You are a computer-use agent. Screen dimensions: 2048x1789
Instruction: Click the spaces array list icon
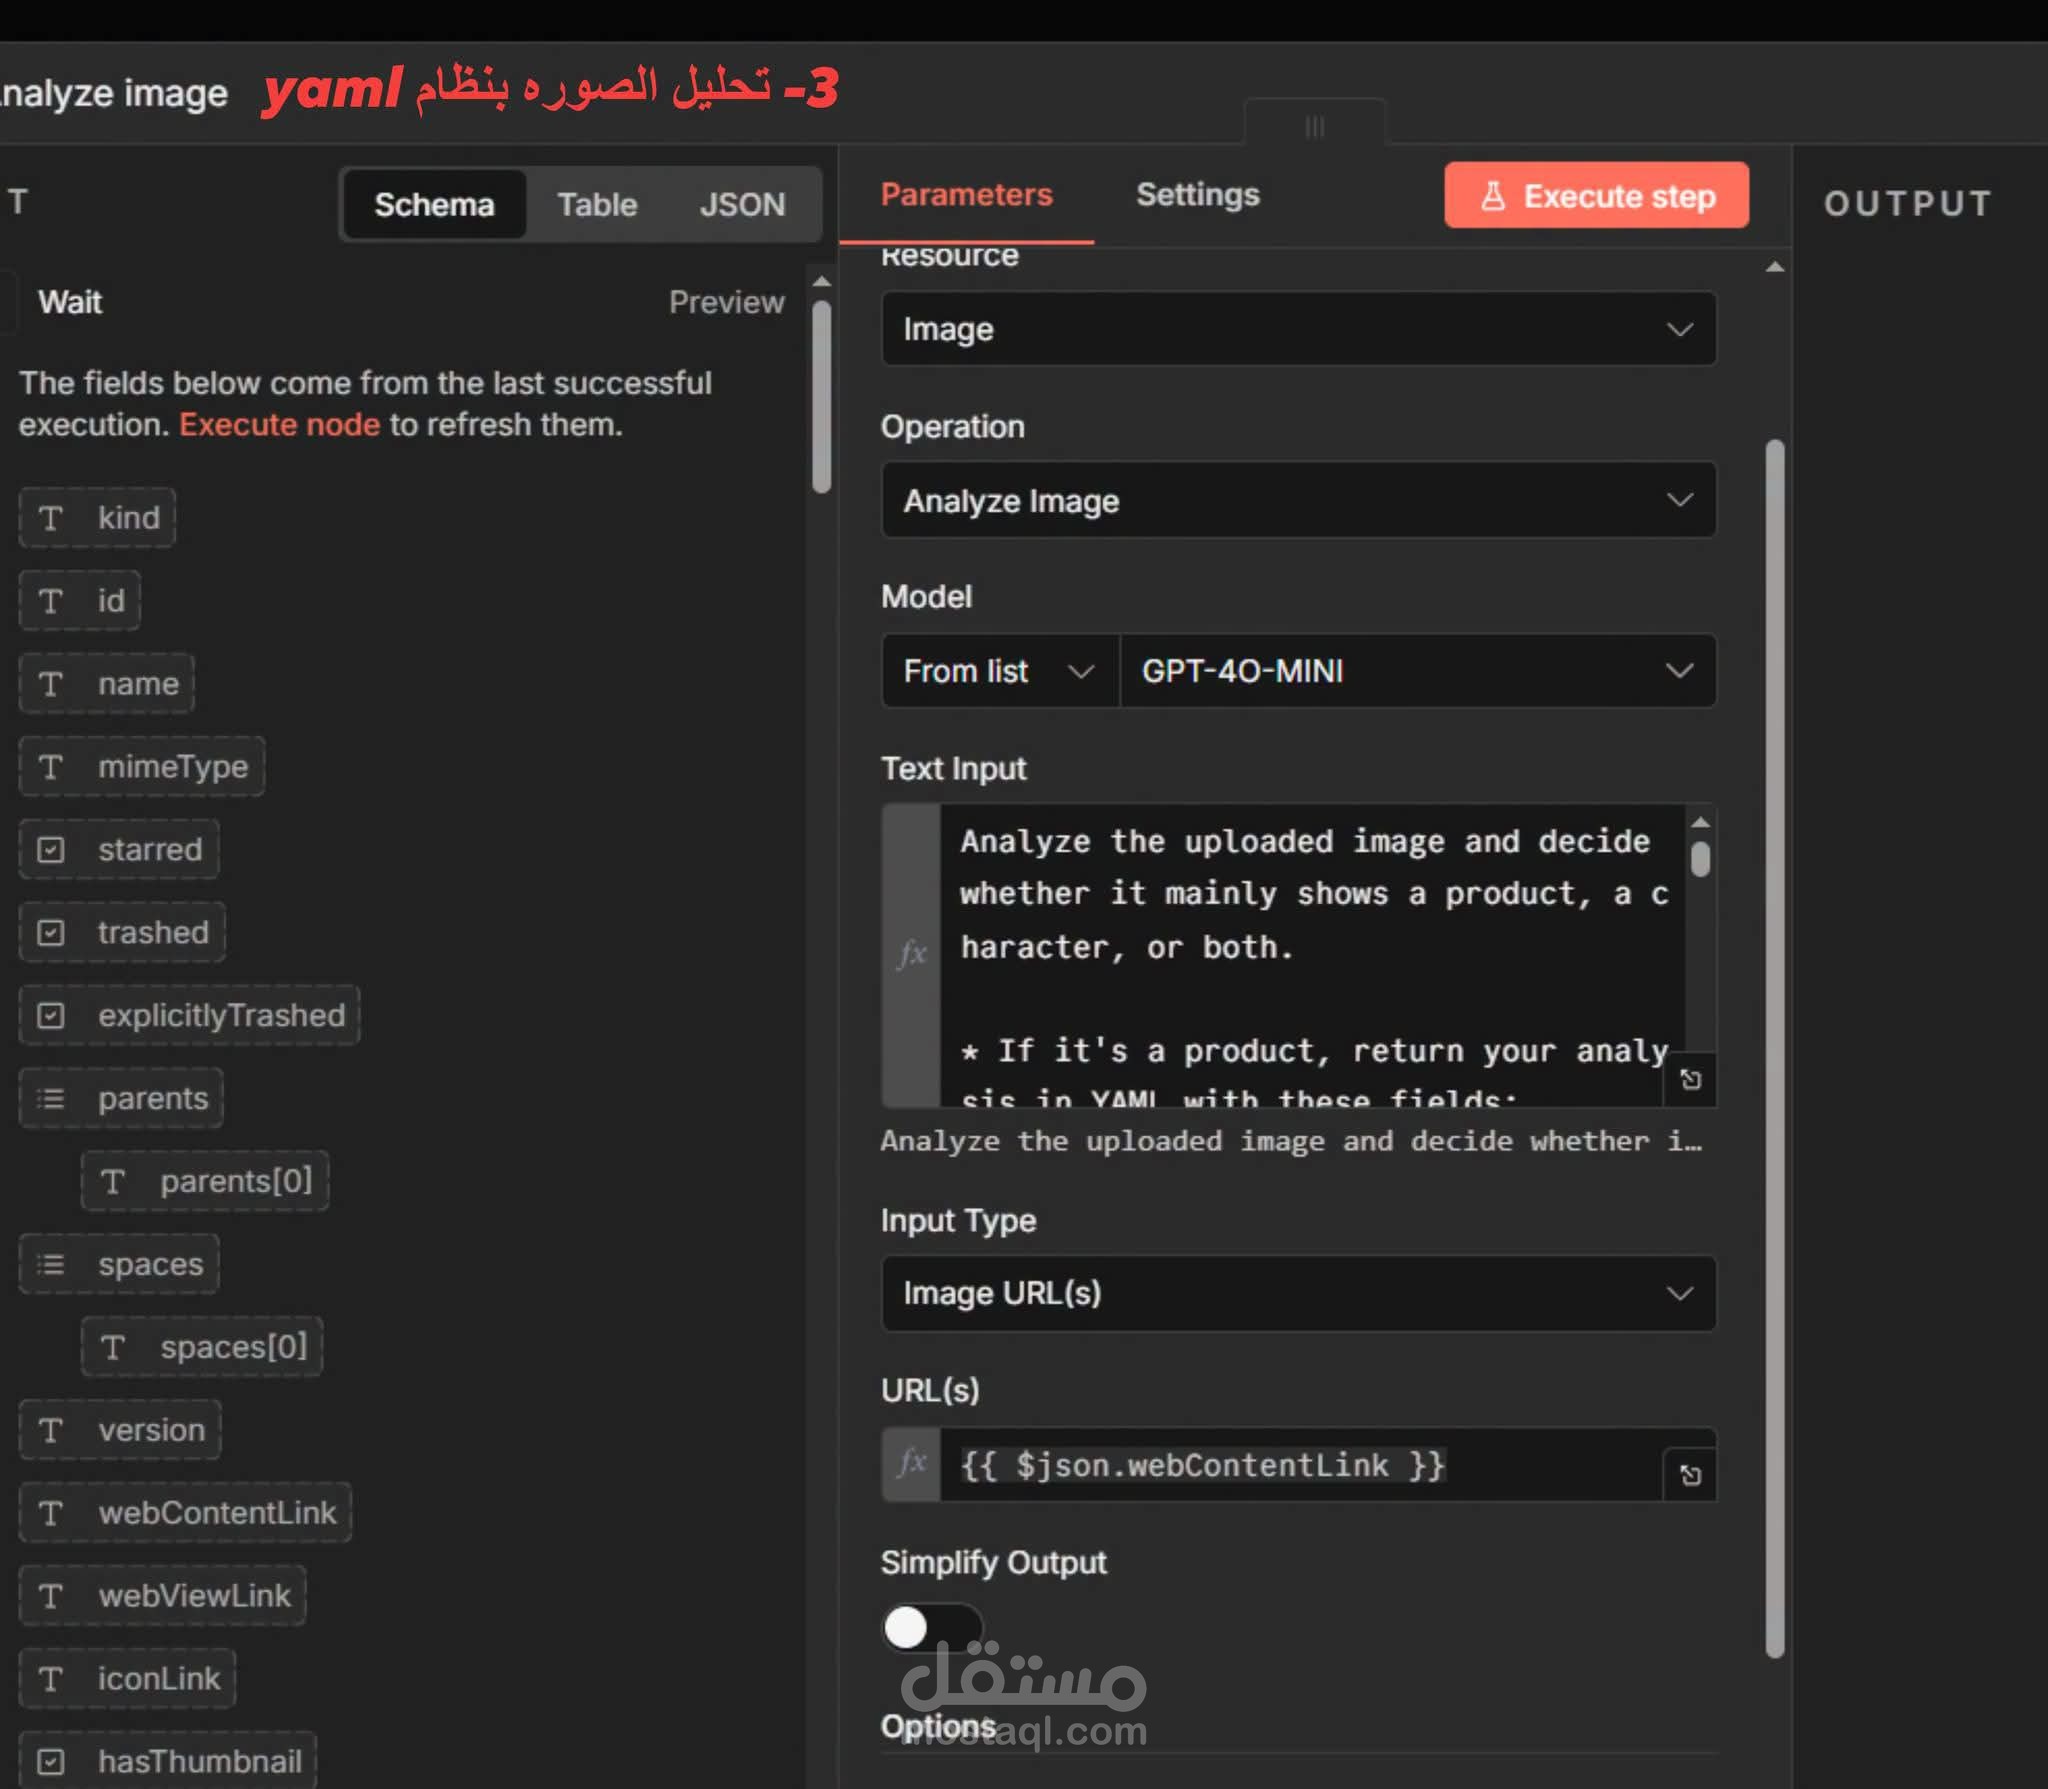pos(51,1265)
